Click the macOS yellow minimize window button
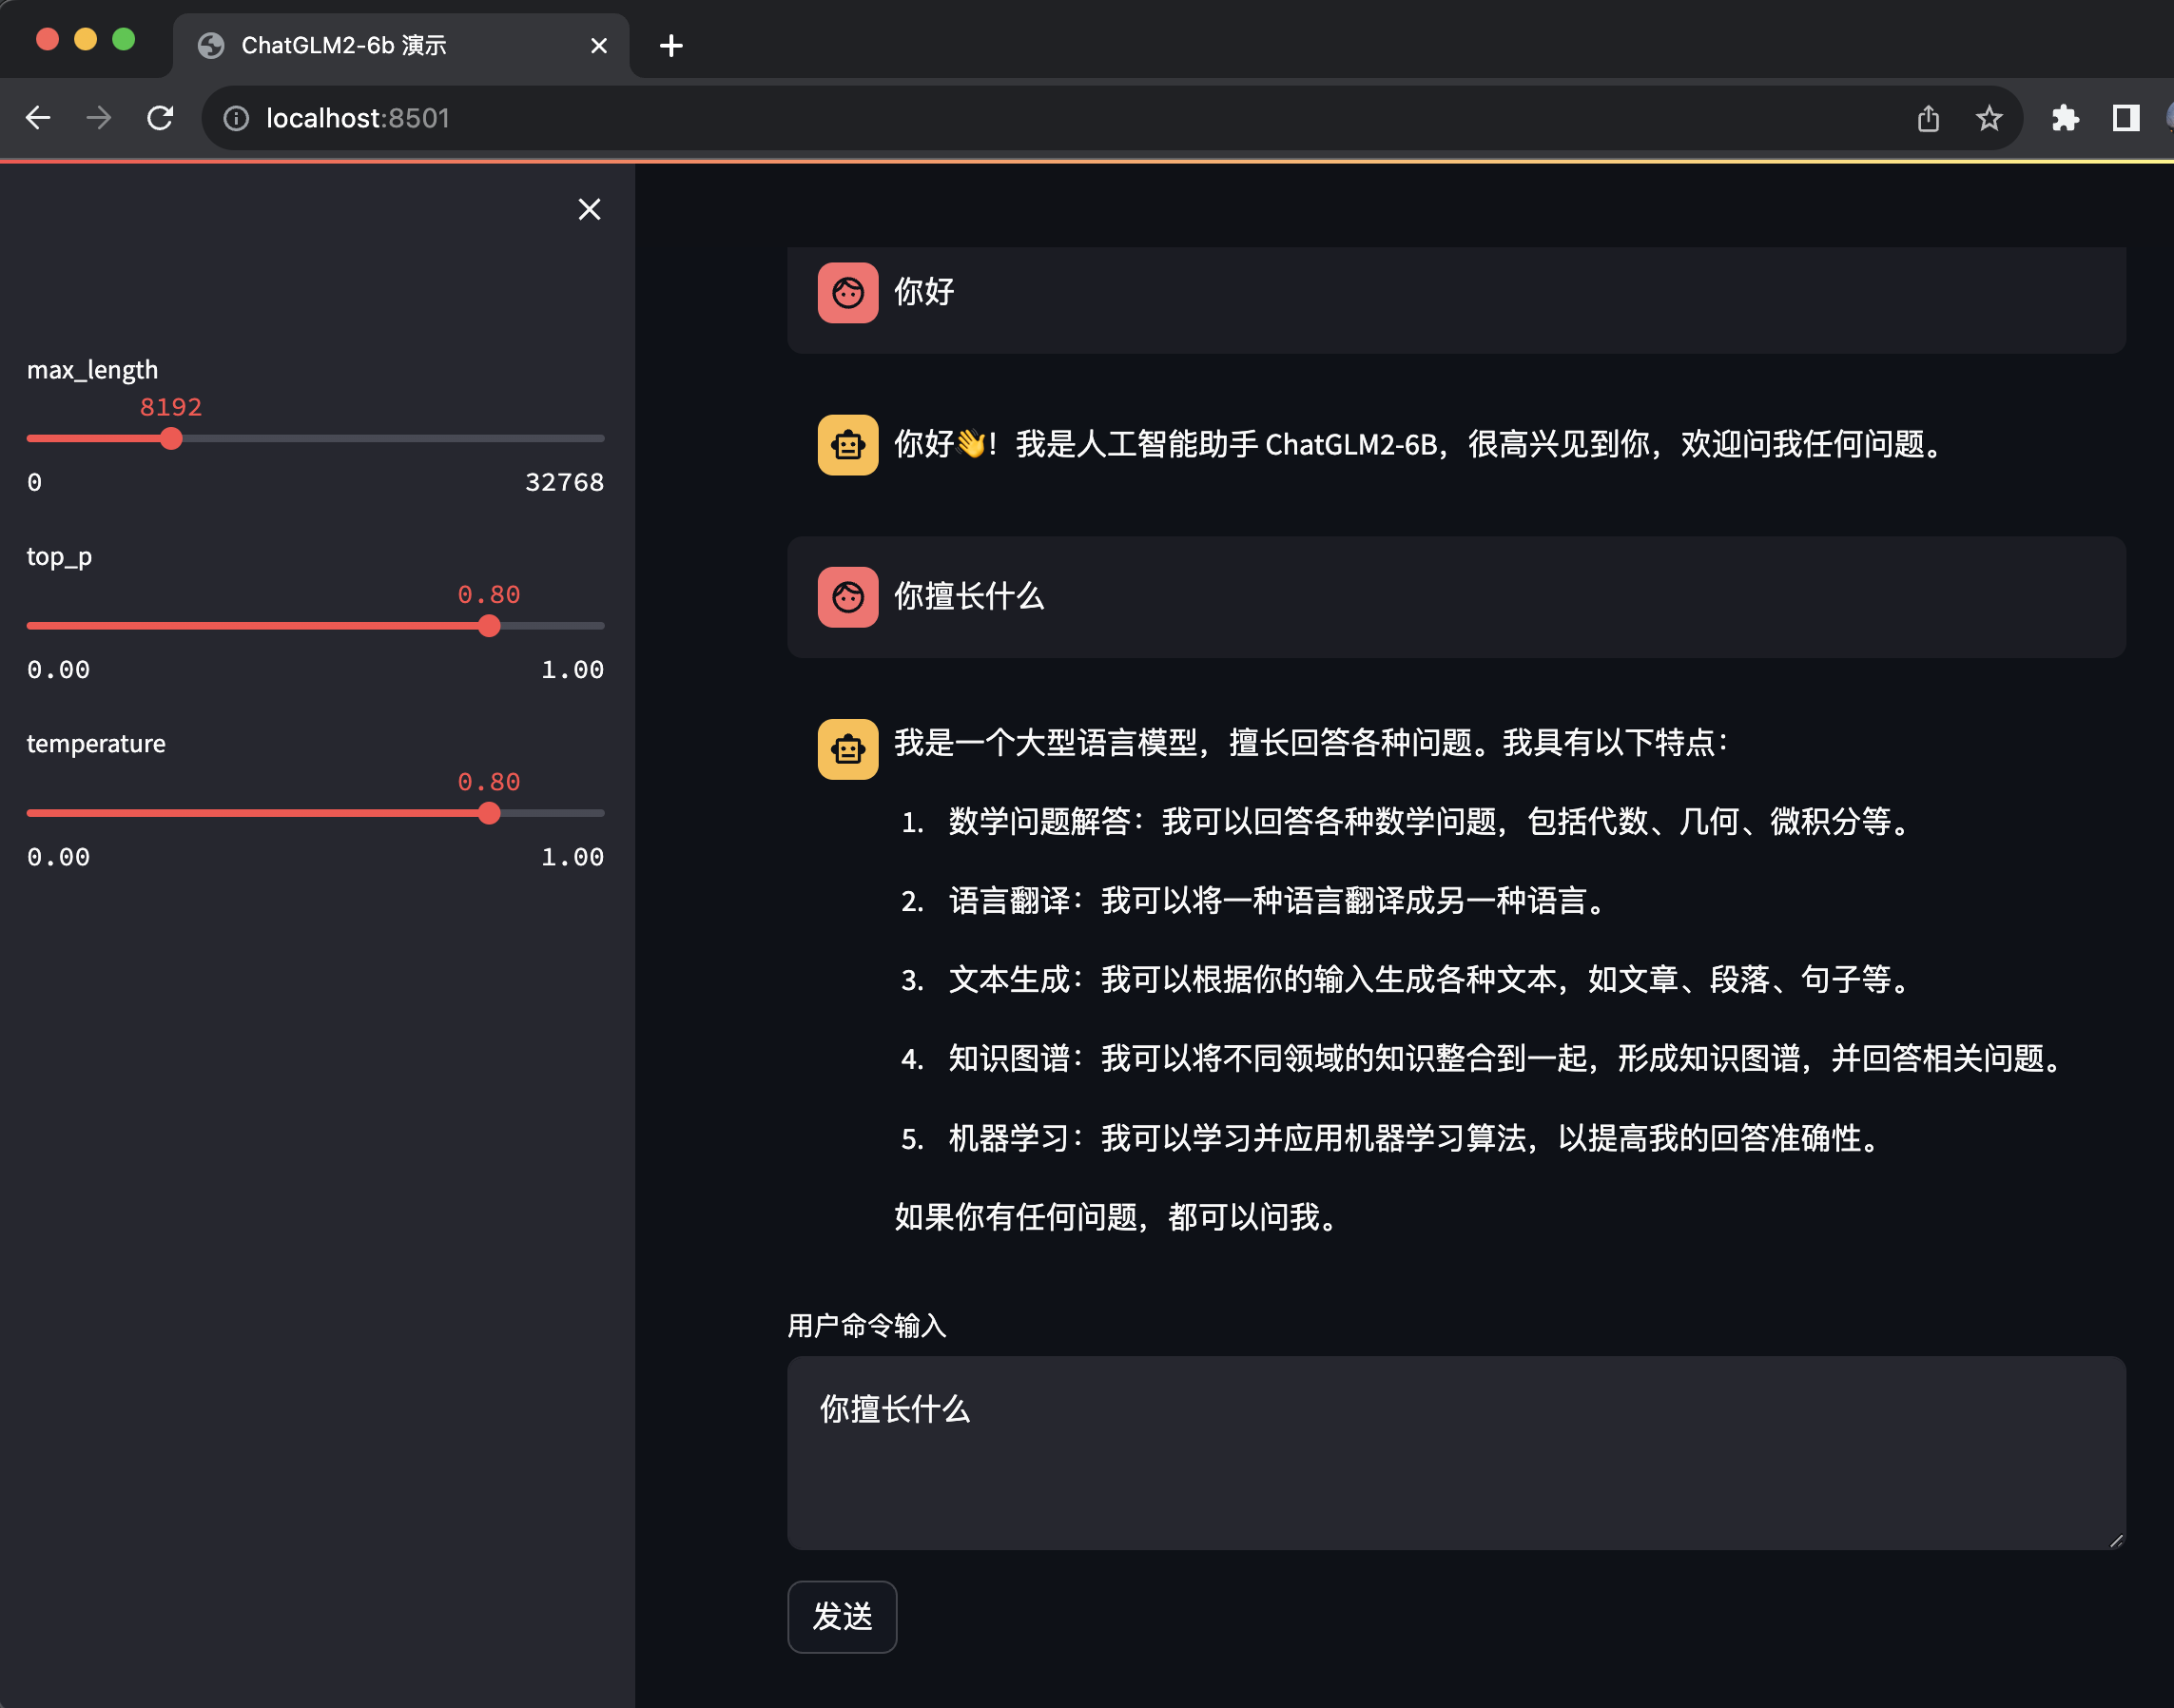This screenshot has height=1708, width=2174. [86, 40]
